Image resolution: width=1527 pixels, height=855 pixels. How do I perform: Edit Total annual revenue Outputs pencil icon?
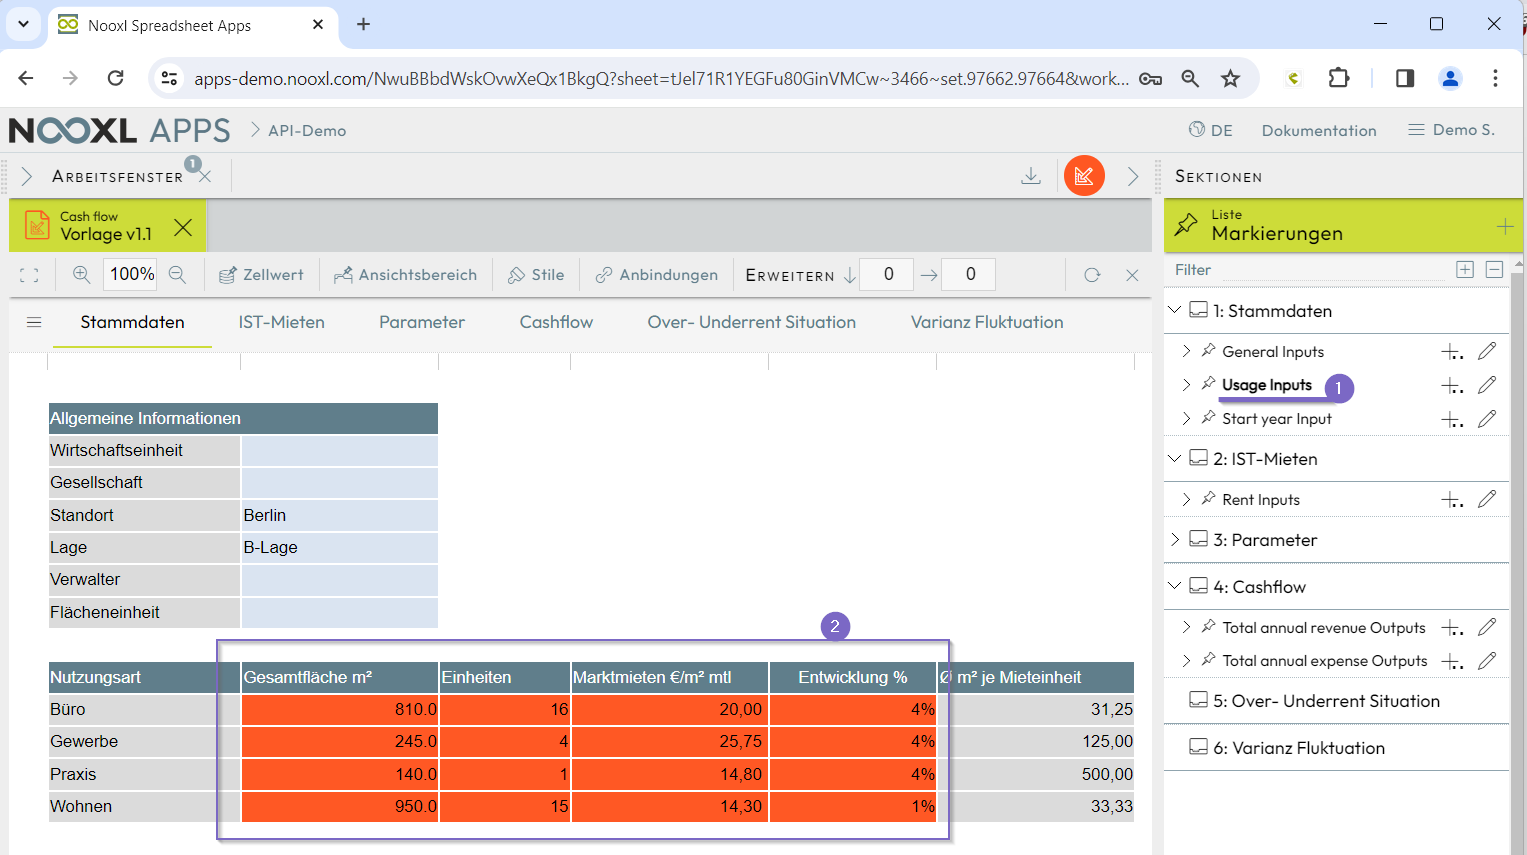pyautogui.click(x=1487, y=627)
